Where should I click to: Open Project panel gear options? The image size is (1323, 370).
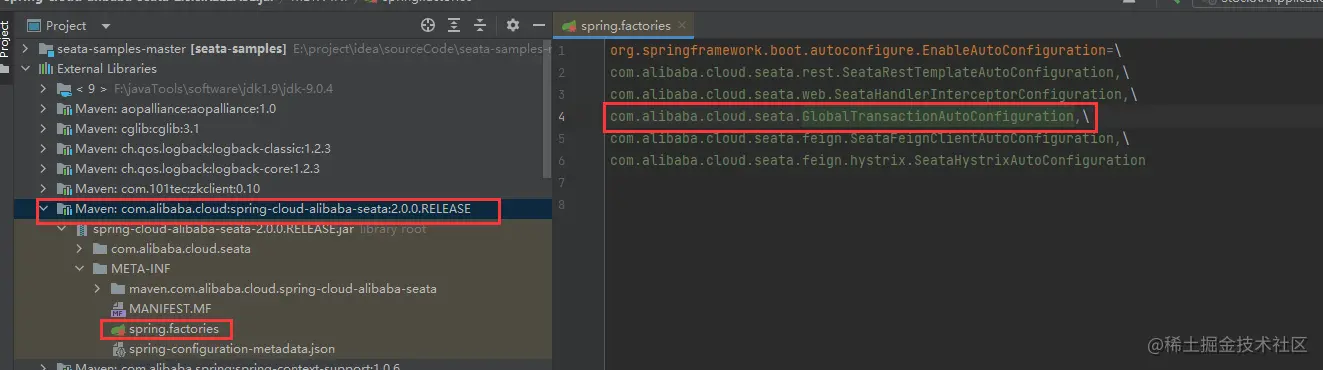pos(513,25)
